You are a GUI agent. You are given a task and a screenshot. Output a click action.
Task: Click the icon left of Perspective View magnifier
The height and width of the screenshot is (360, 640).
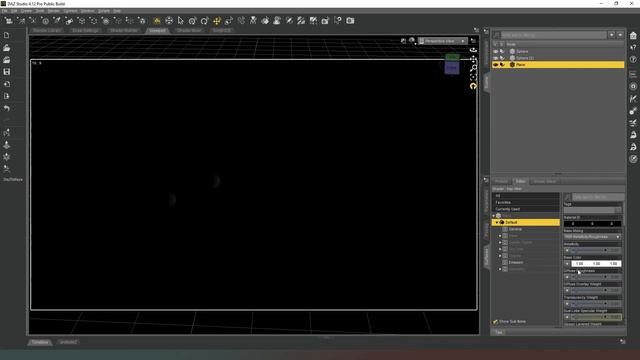[403, 41]
